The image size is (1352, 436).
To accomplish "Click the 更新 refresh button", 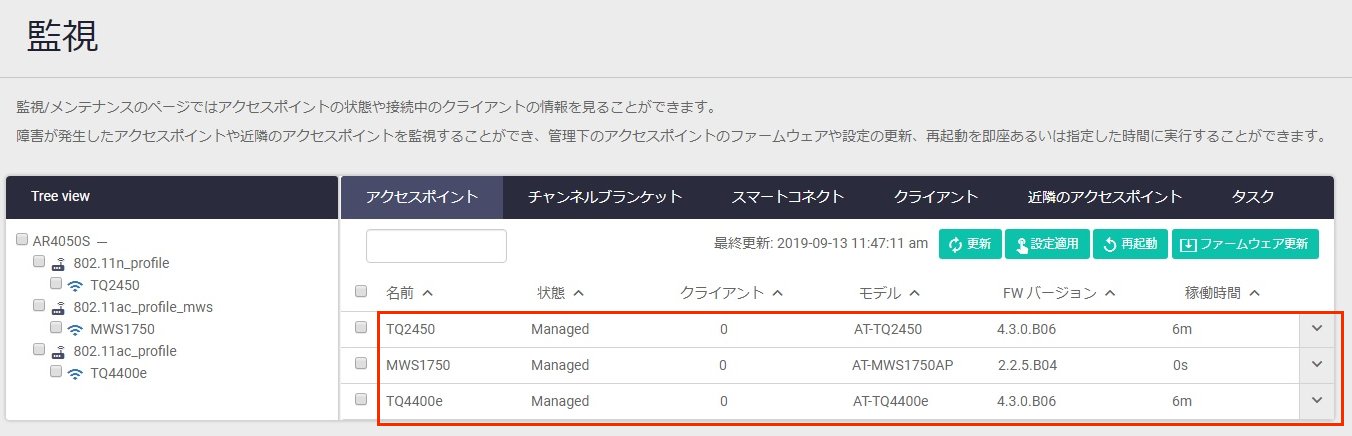I will pos(969,245).
